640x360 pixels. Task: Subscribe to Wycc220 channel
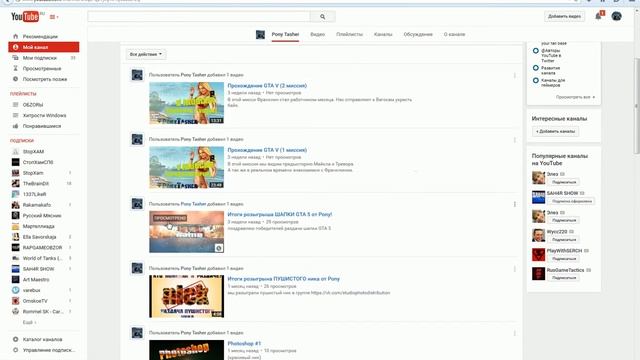pos(564,240)
